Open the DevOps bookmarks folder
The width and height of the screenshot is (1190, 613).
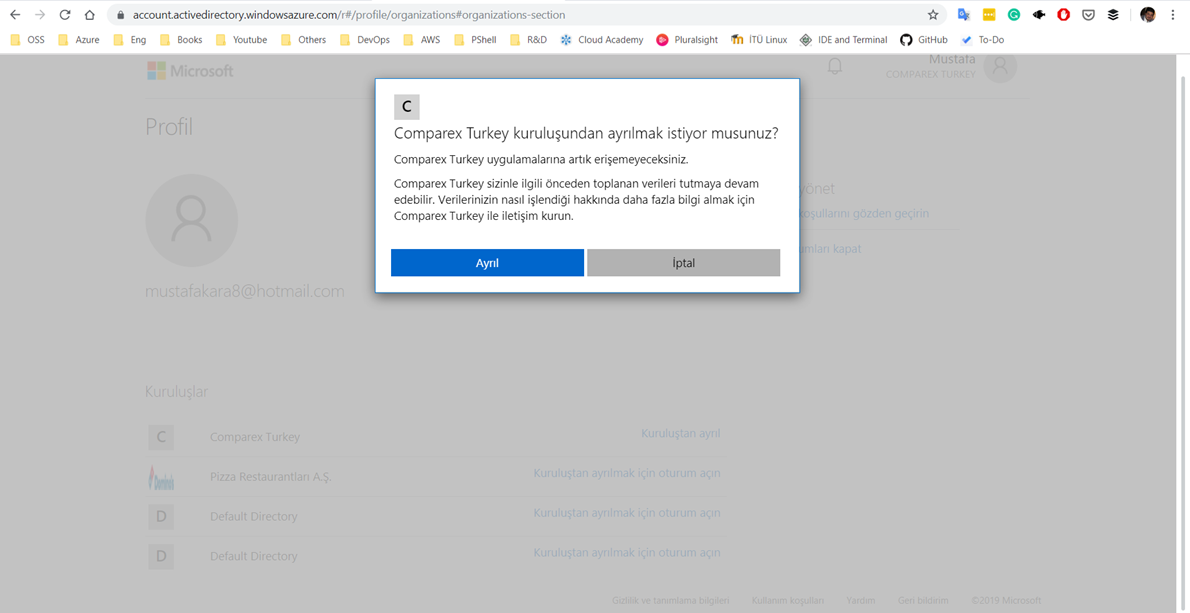[x=365, y=39]
